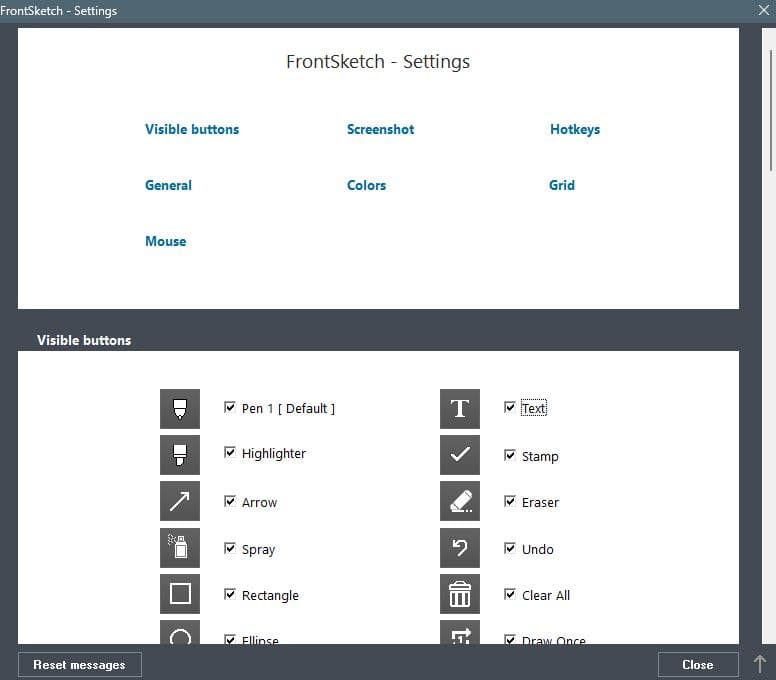
Task: Toggle the Ellipse checkbox
Action: (x=230, y=639)
